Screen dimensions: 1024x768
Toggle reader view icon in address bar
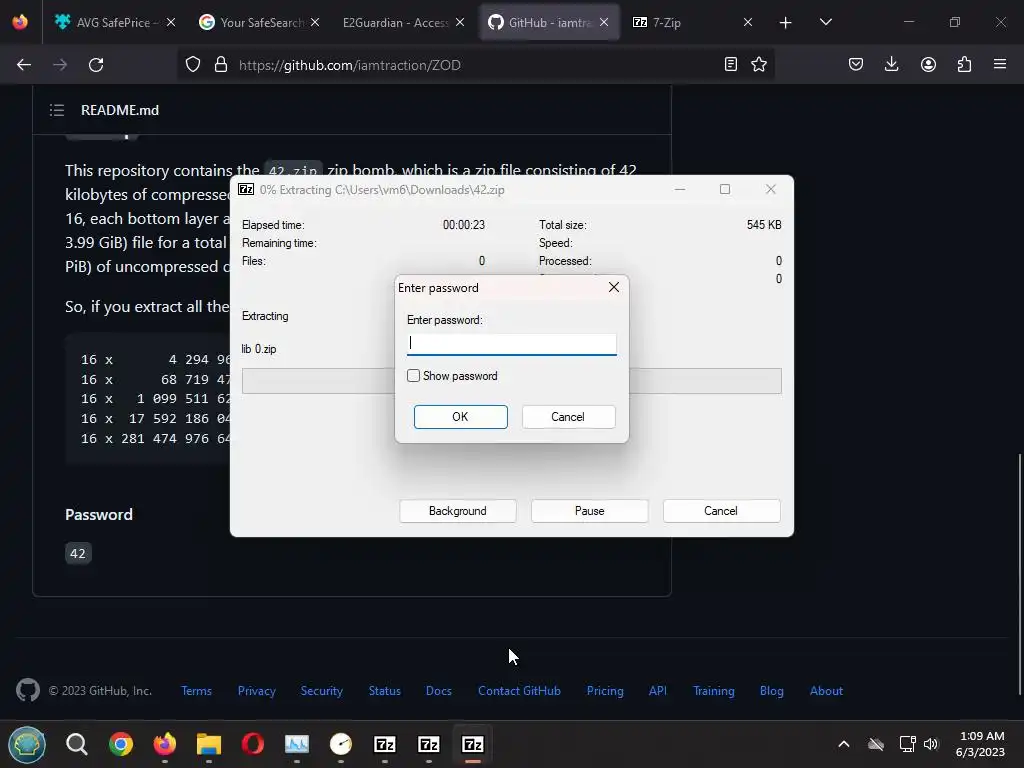(x=731, y=64)
